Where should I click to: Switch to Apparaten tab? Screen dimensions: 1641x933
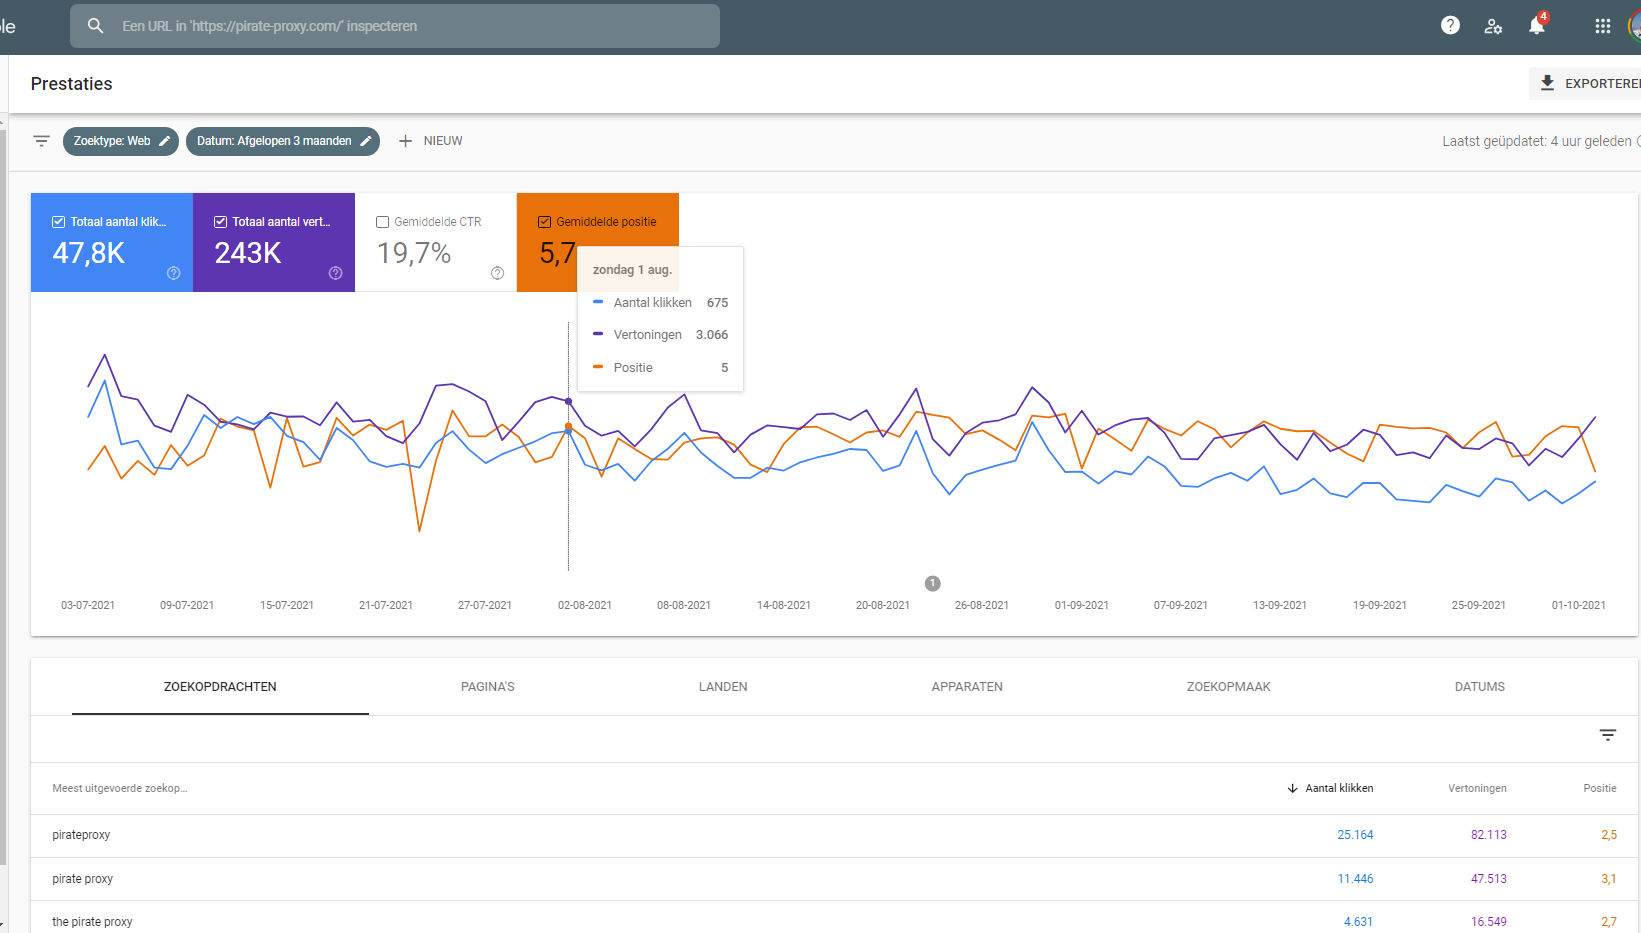(x=967, y=687)
